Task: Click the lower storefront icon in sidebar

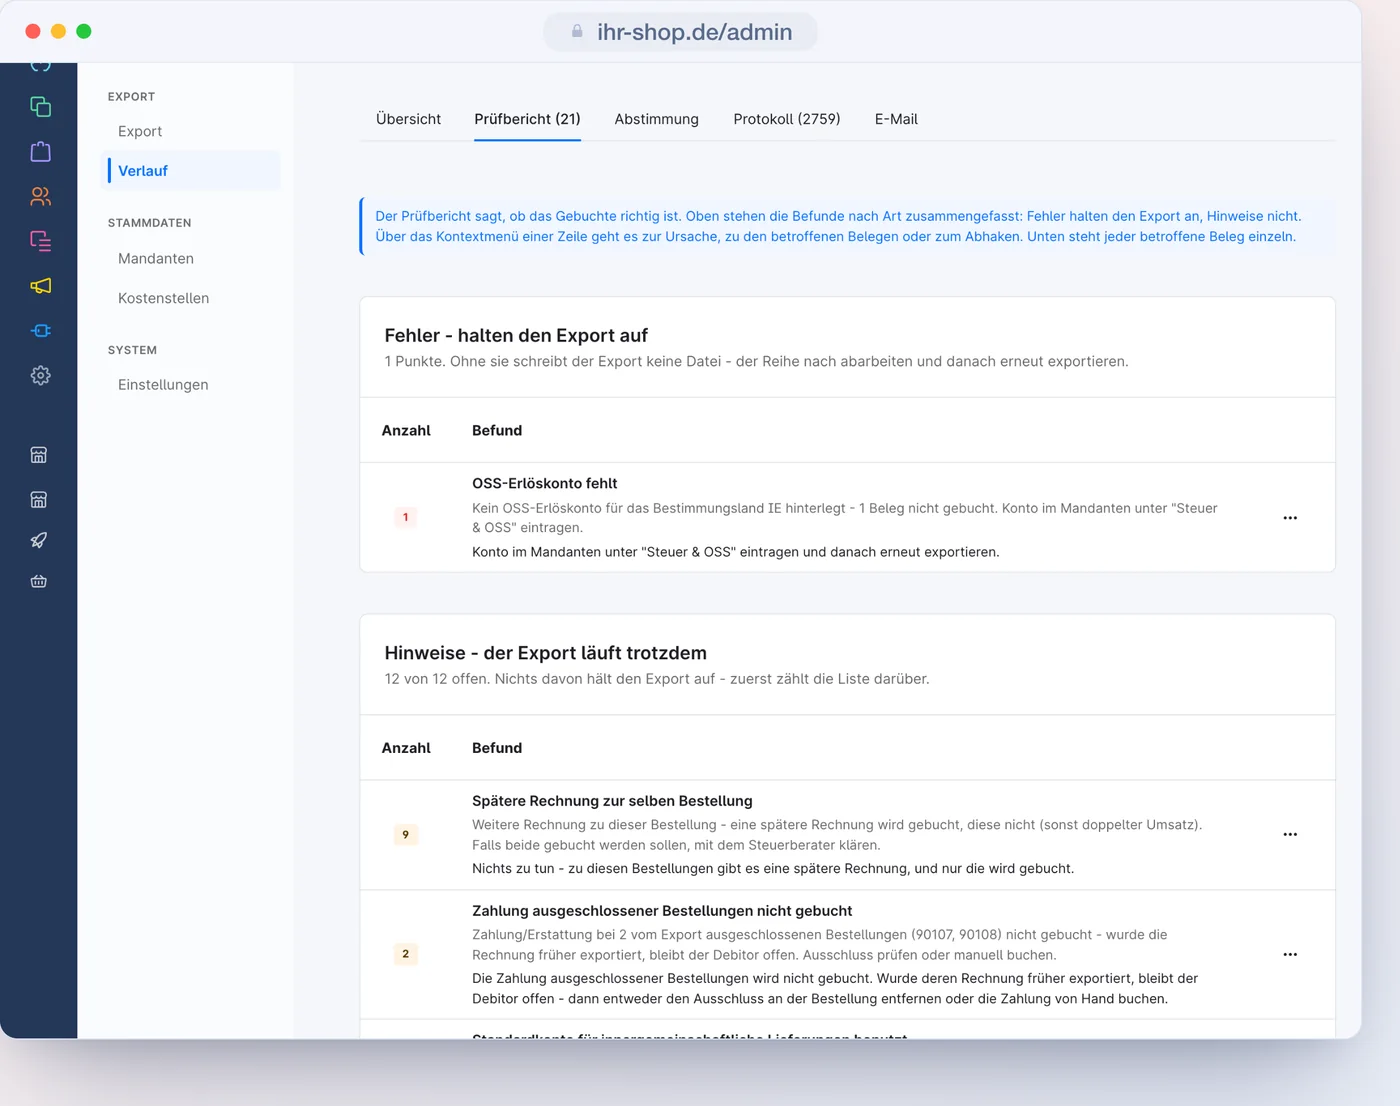Action: pyautogui.click(x=39, y=499)
